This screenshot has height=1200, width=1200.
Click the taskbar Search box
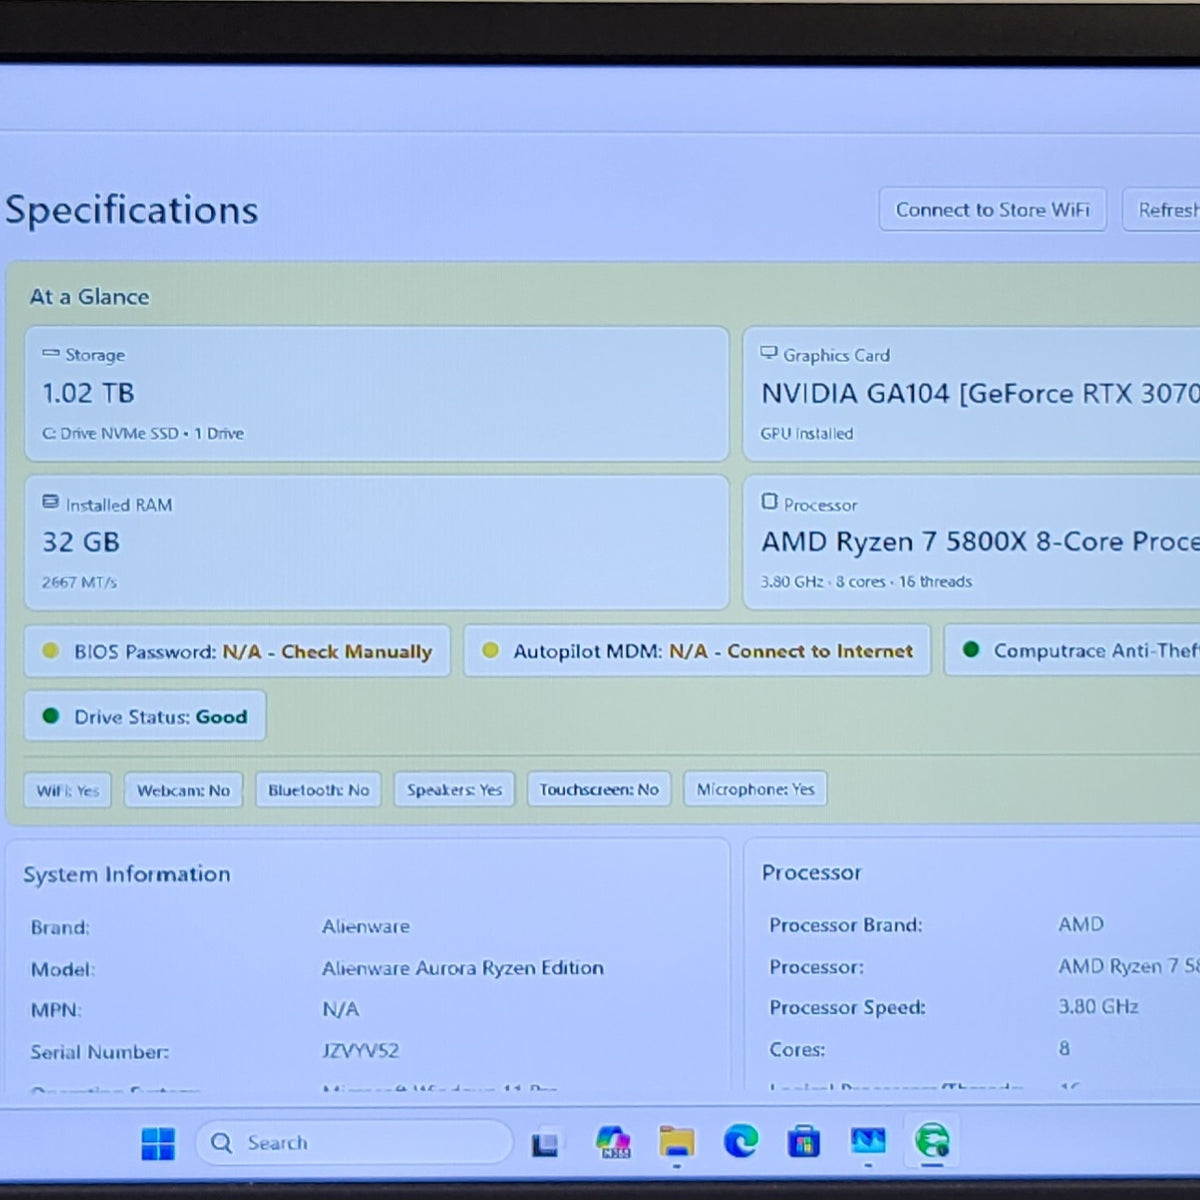pyautogui.click(x=354, y=1142)
